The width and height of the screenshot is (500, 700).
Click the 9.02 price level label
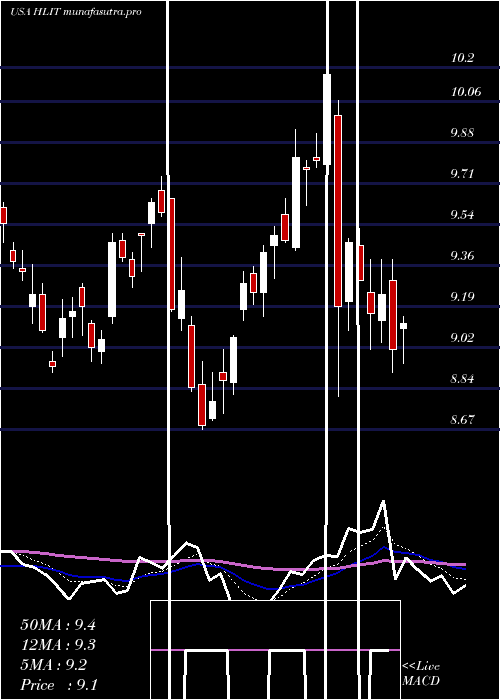pyautogui.click(x=464, y=338)
